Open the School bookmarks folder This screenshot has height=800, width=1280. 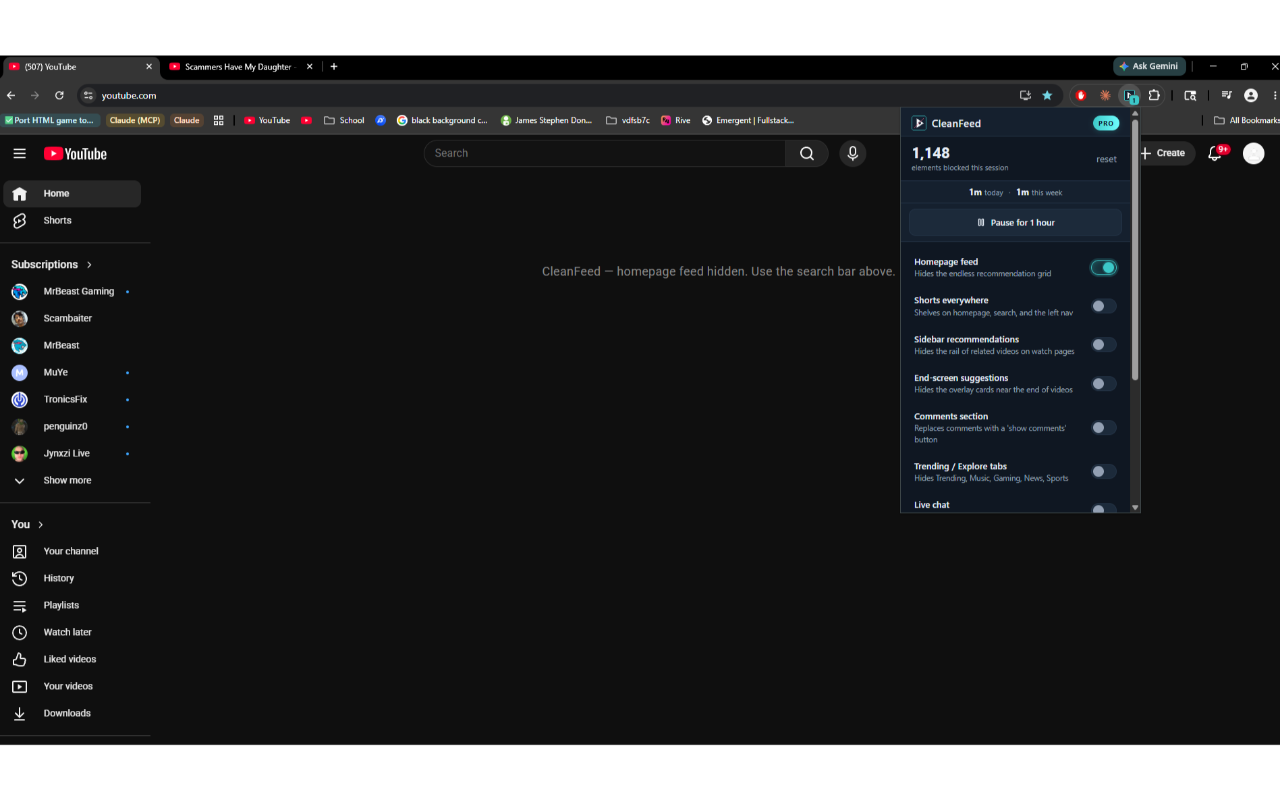pyautogui.click(x=344, y=120)
